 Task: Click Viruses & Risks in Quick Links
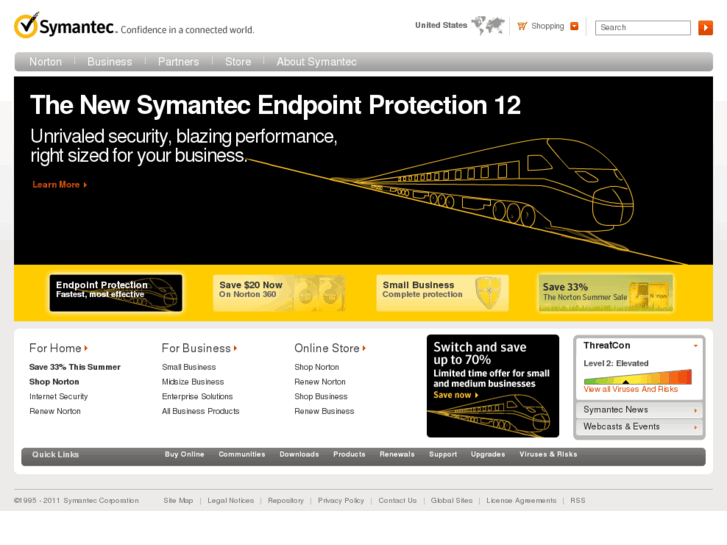tap(548, 454)
